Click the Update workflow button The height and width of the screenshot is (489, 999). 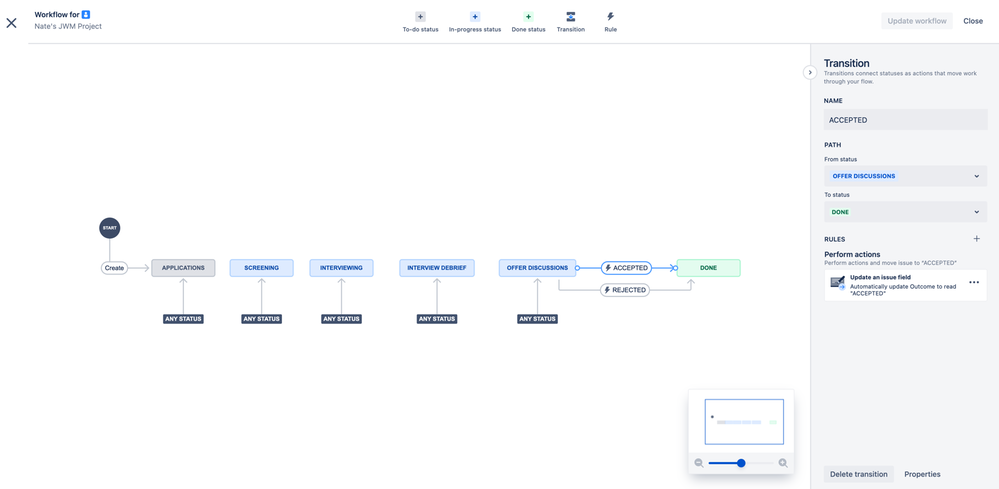click(917, 21)
